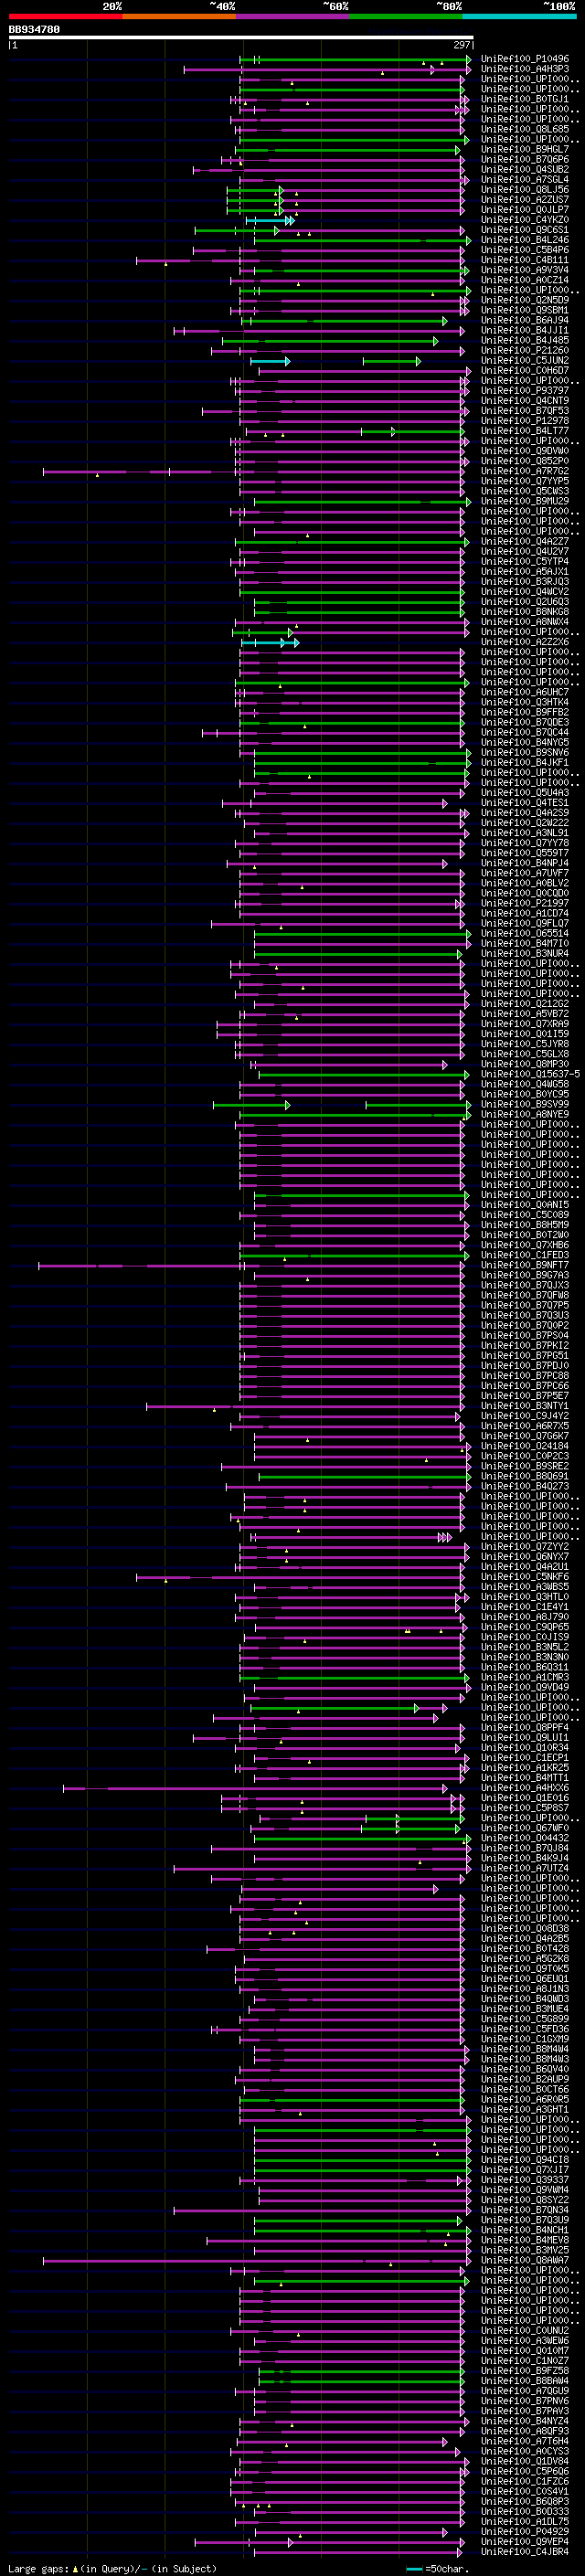Click the label UniRef100_B7QJX3
585x2576 pixels.
click(x=525, y=1285)
